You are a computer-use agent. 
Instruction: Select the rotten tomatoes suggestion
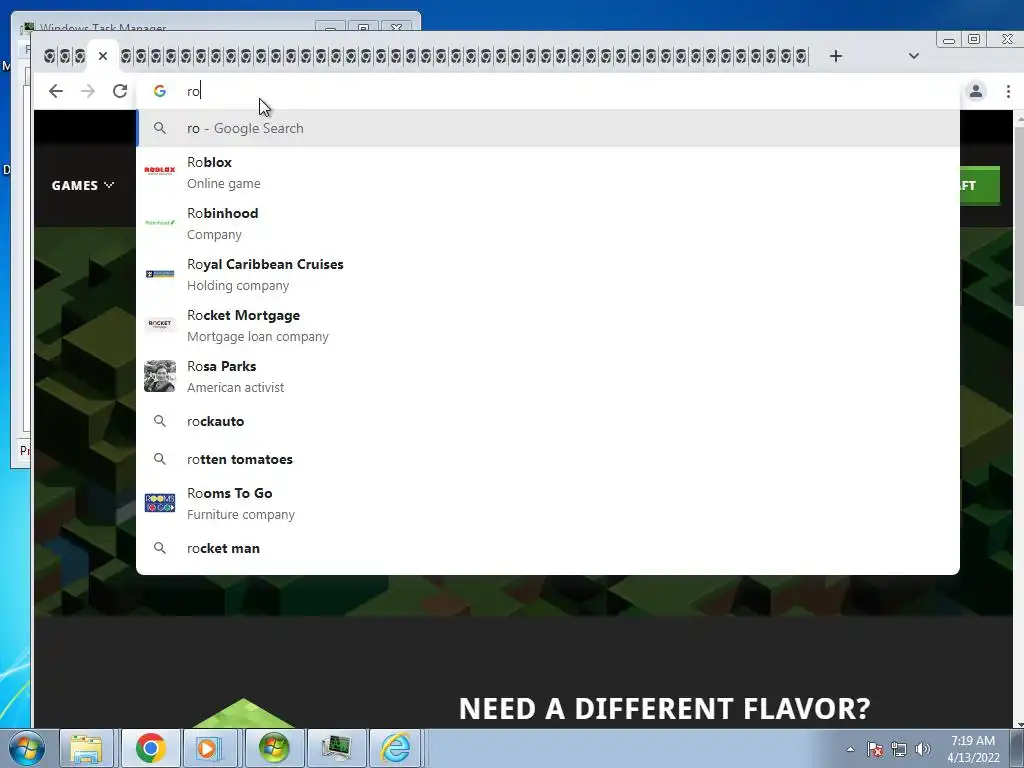coord(548,459)
